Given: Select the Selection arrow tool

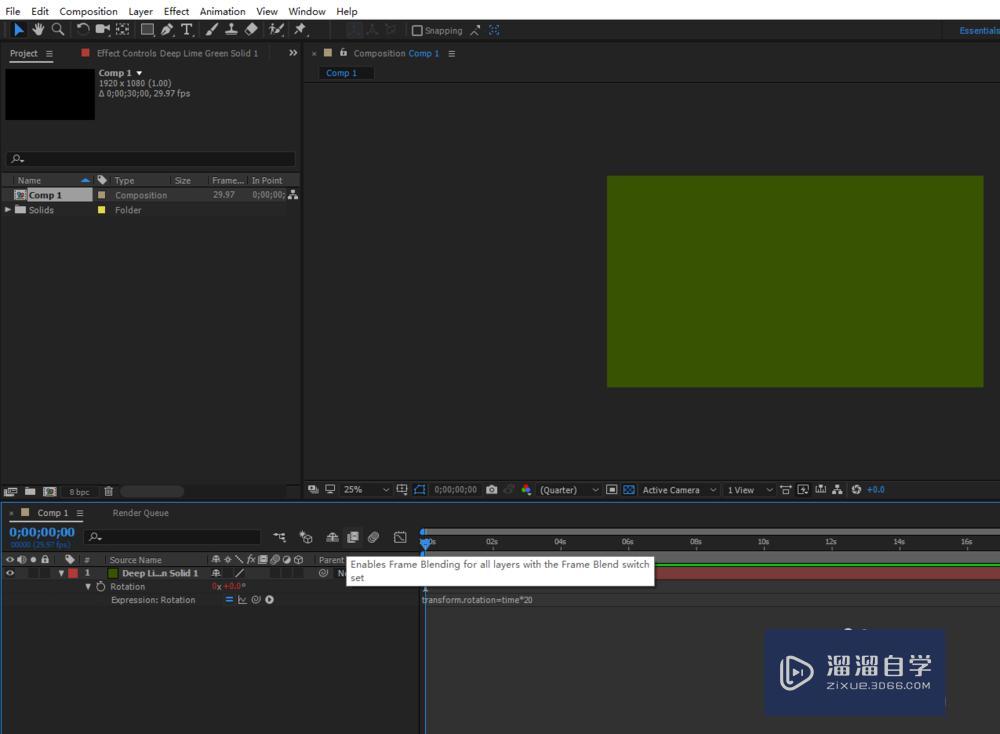Looking at the screenshot, I should coord(18,29).
